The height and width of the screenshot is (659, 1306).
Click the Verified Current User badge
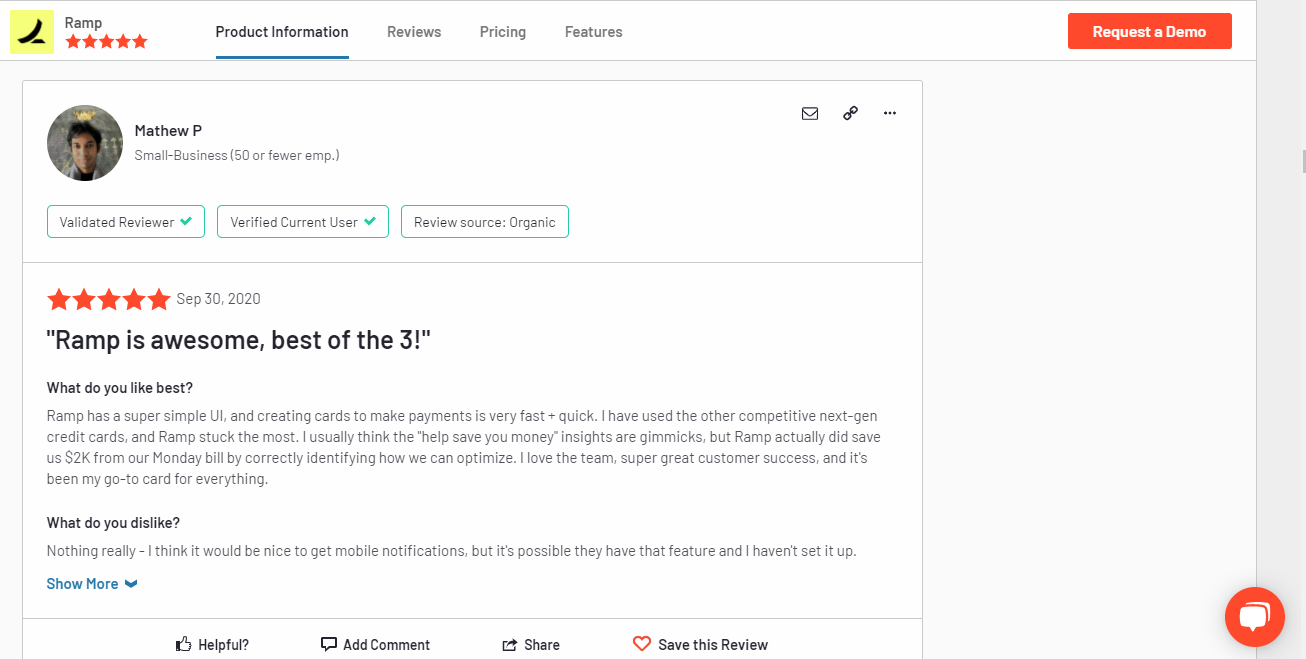[x=302, y=222]
